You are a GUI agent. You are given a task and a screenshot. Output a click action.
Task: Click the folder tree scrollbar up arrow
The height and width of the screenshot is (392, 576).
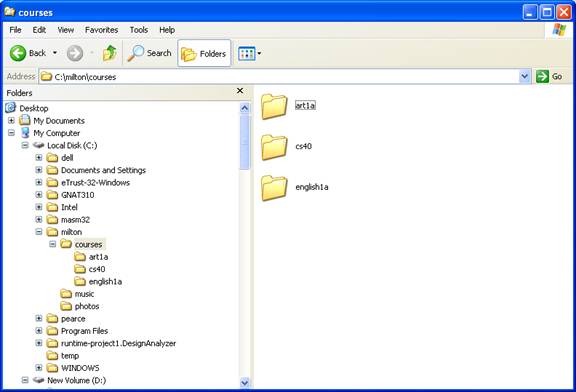pyautogui.click(x=245, y=108)
